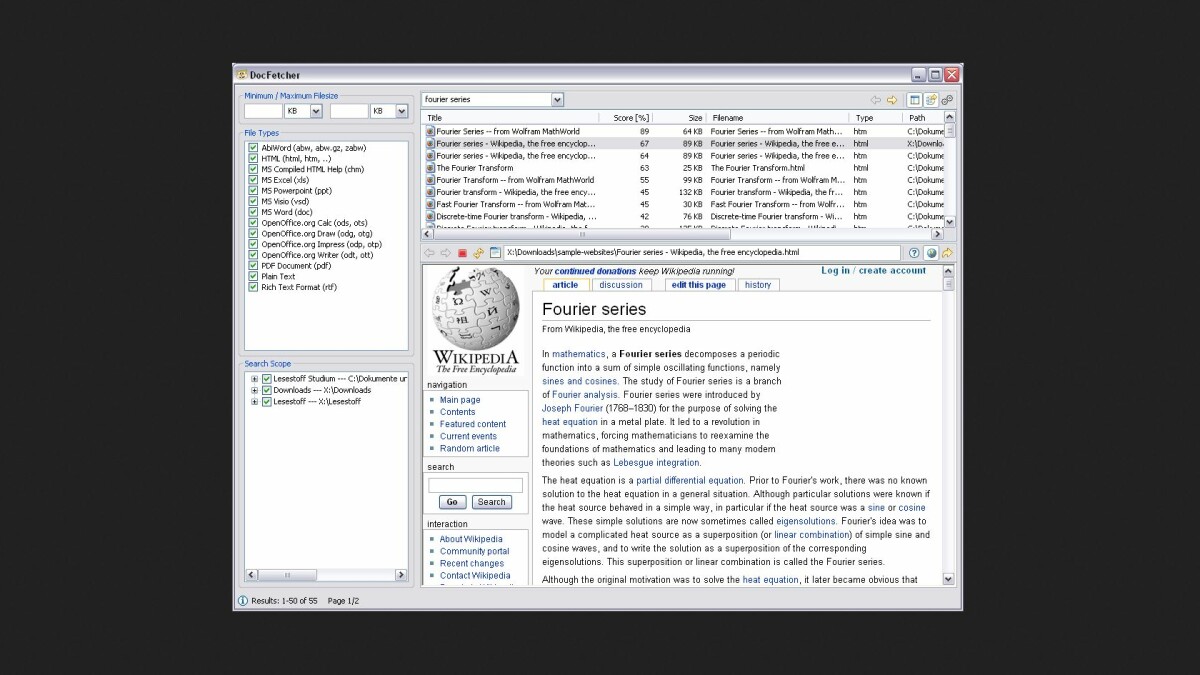Uncheck the PDF Document file type
Screen dimensions: 1200x675
click(253, 265)
